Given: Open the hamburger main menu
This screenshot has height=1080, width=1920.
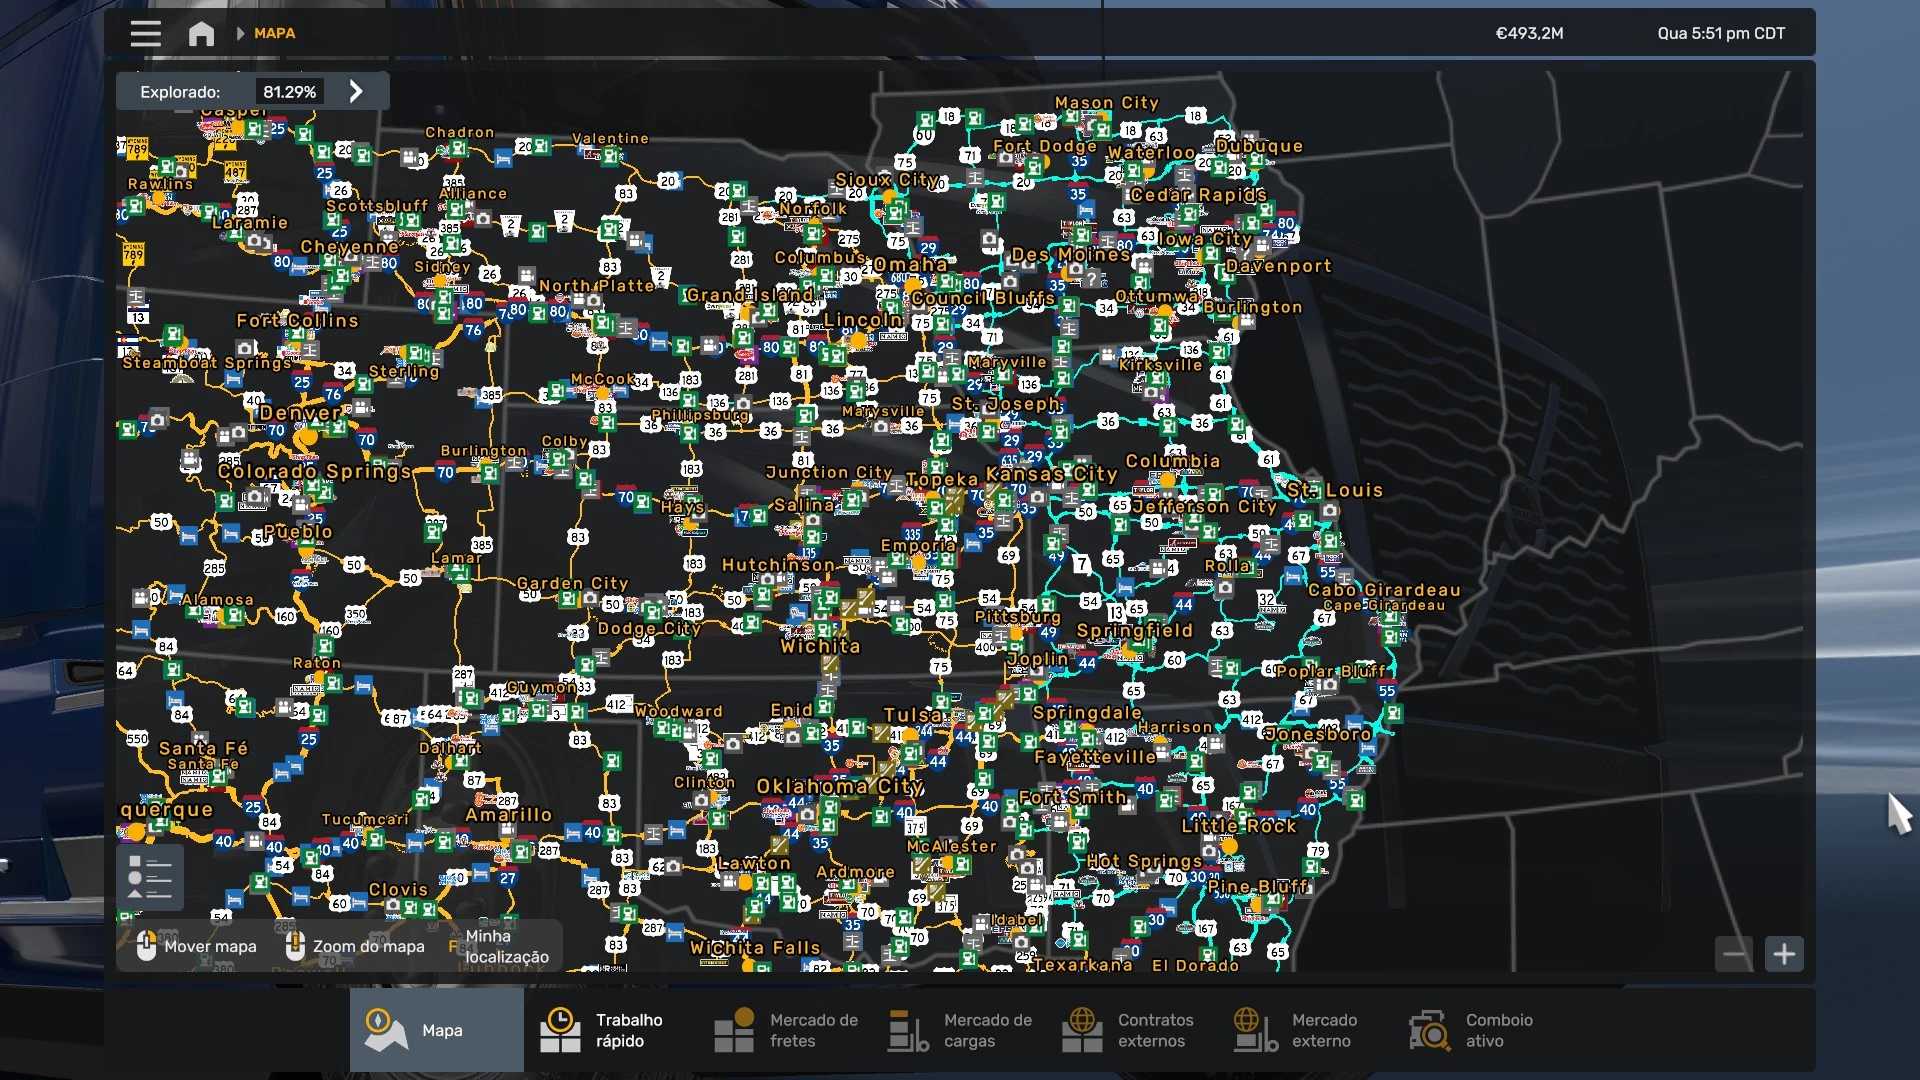Looking at the screenshot, I should coord(145,34).
